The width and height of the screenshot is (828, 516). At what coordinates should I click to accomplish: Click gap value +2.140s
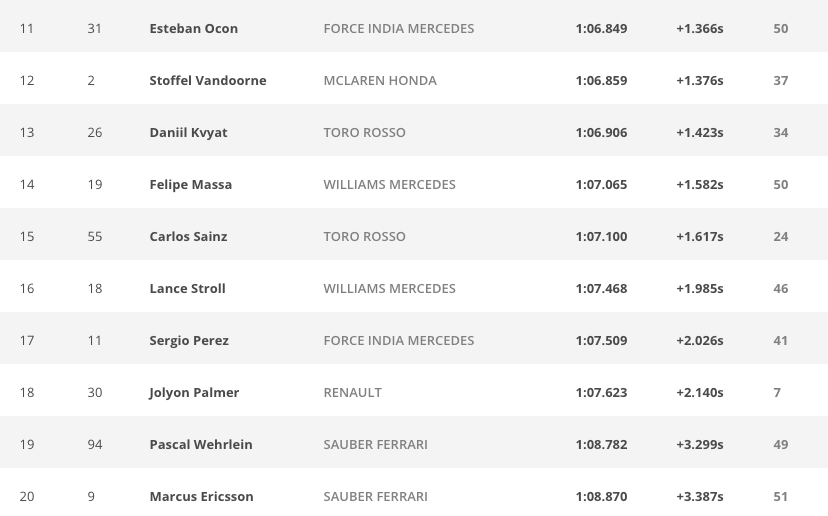click(699, 392)
